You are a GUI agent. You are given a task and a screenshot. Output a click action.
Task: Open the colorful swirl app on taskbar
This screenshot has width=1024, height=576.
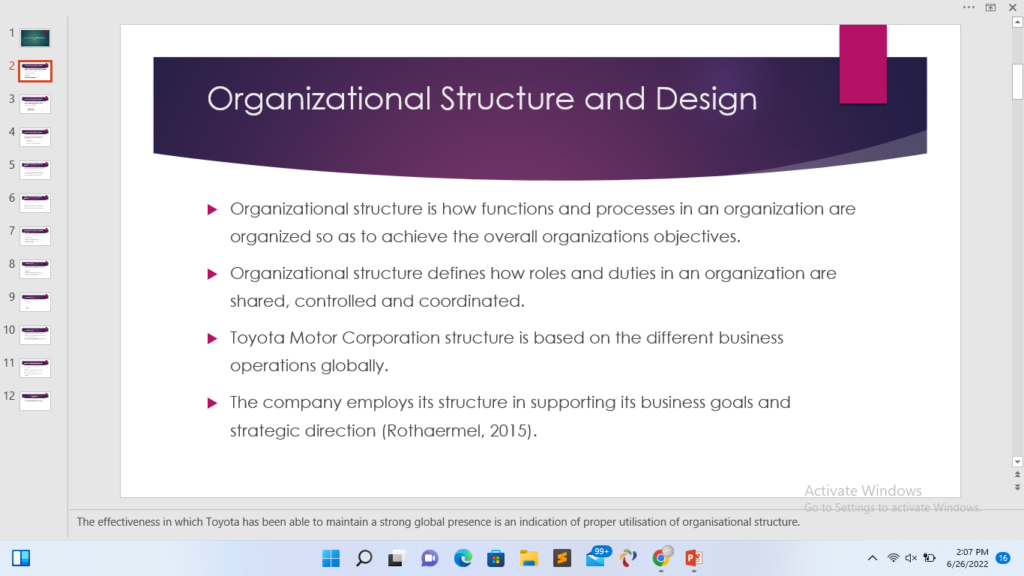click(628, 558)
